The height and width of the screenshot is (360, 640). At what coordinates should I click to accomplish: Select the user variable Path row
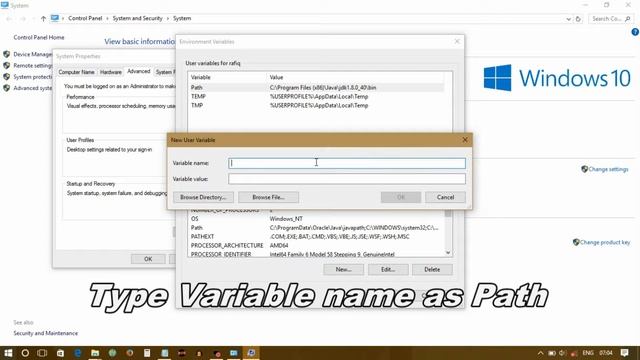[316, 87]
